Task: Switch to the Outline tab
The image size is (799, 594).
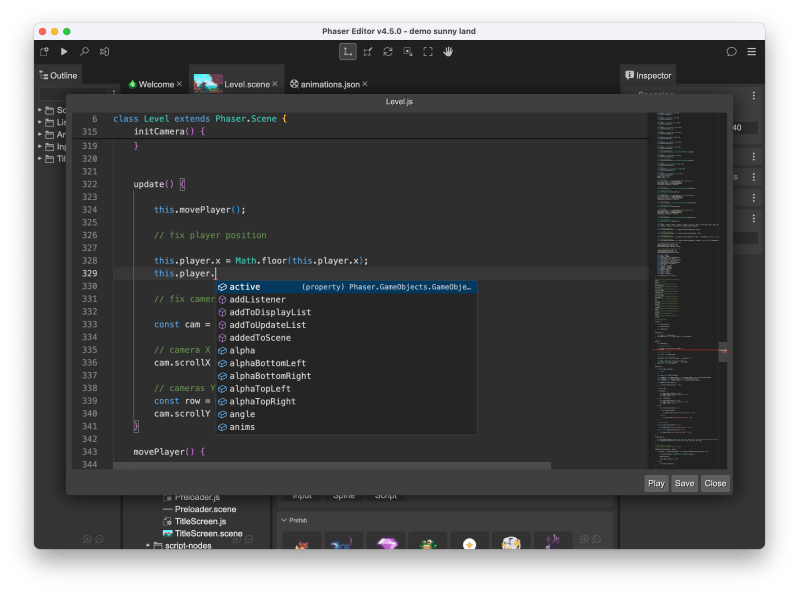Action: coord(58,75)
